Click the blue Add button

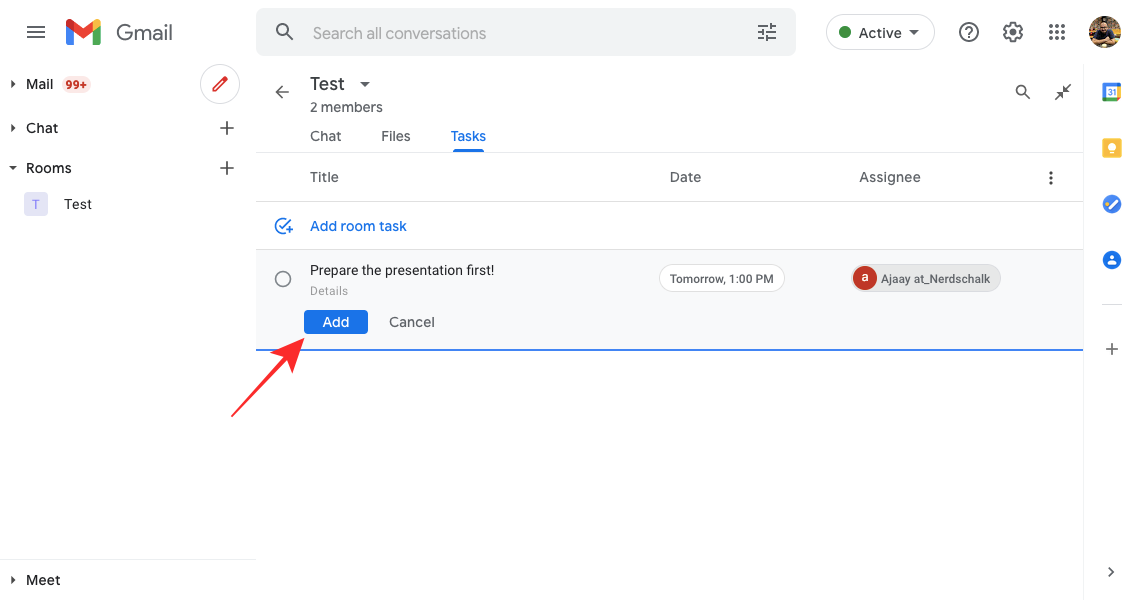[x=336, y=322]
